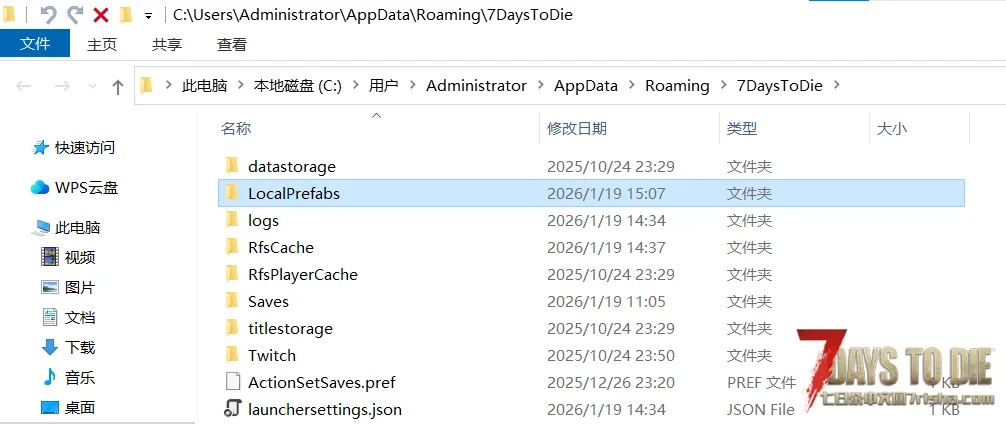Click the undo arrow in quick access toolbar
The width and height of the screenshot is (1006, 424).
[x=48, y=15]
